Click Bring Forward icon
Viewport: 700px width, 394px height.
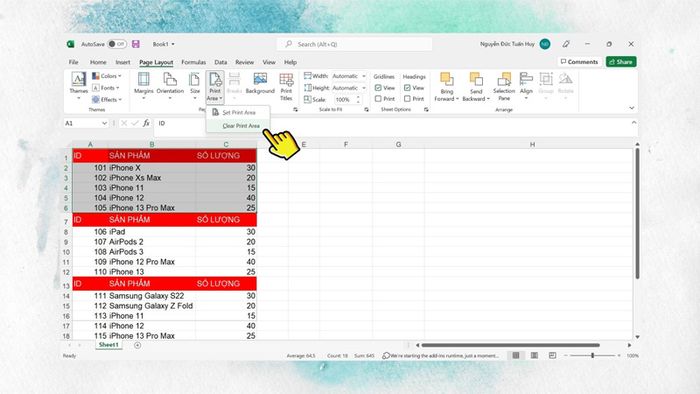(x=446, y=79)
